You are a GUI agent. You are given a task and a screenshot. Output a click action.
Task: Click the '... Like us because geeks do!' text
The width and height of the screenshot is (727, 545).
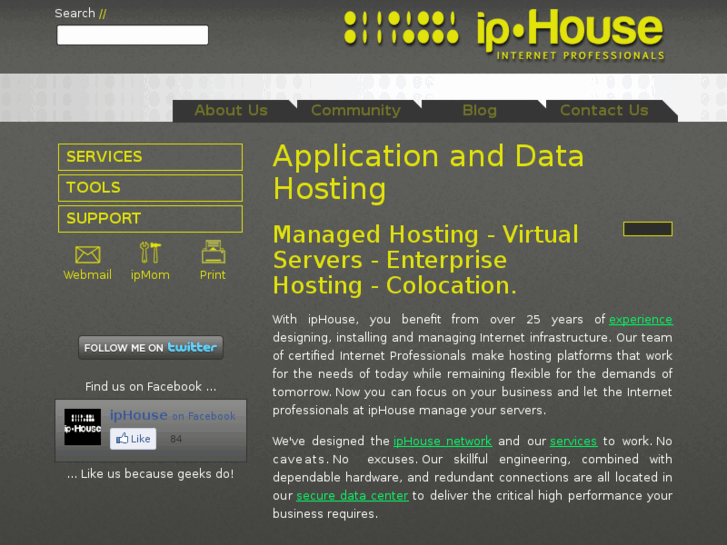pyautogui.click(x=151, y=474)
